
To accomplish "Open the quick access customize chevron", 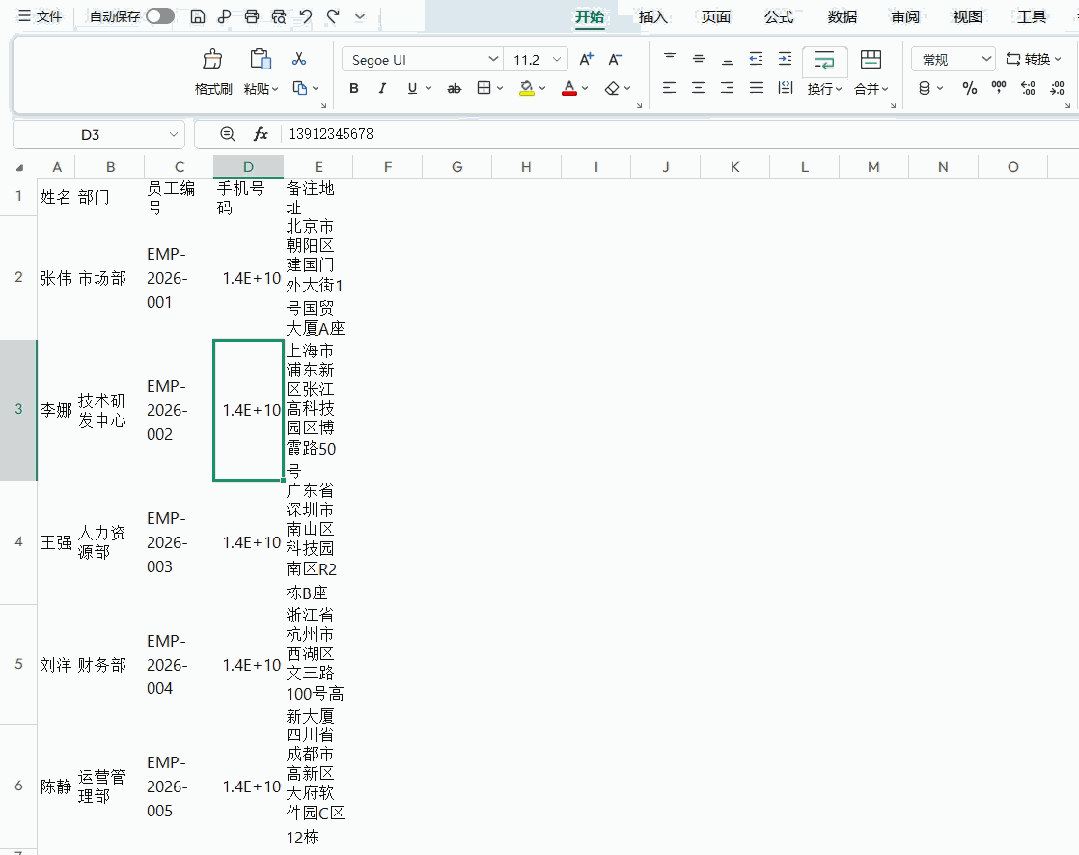I will click(360, 17).
